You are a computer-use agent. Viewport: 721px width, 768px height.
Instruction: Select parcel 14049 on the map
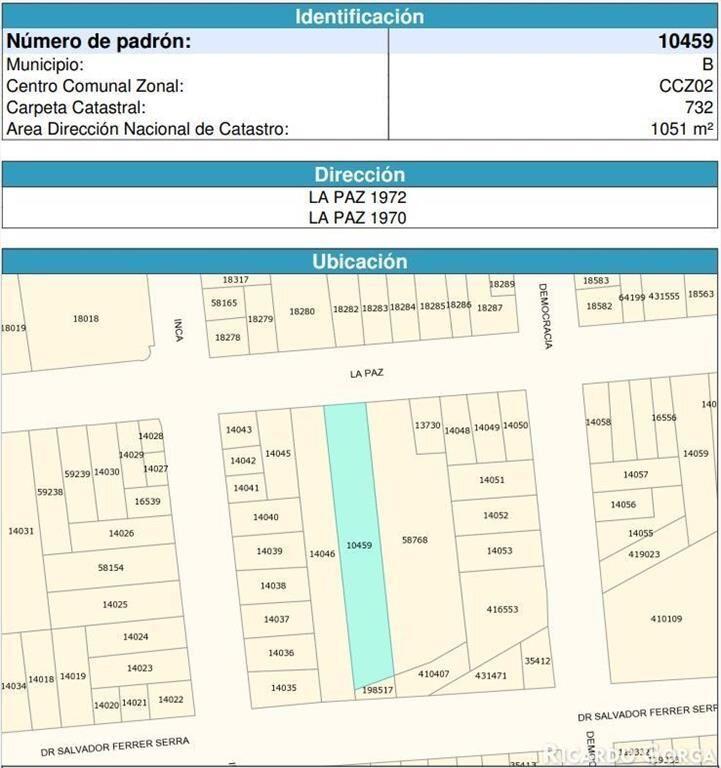coord(486,427)
